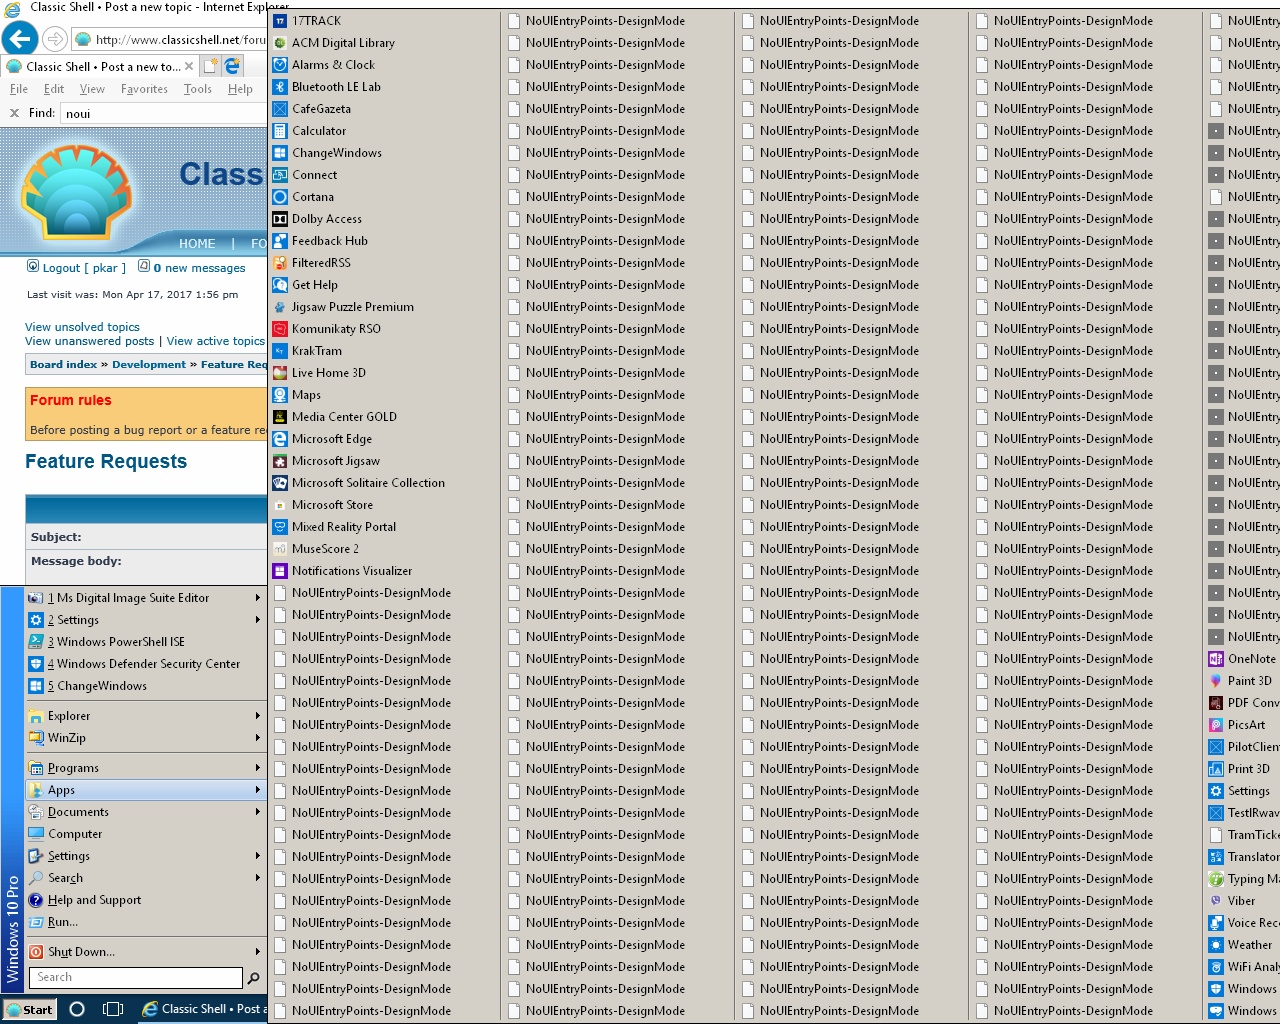This screenshot has height=1024, width=1280.
Task: Expand the Shut Down options arrow
Action: point(257,952)
